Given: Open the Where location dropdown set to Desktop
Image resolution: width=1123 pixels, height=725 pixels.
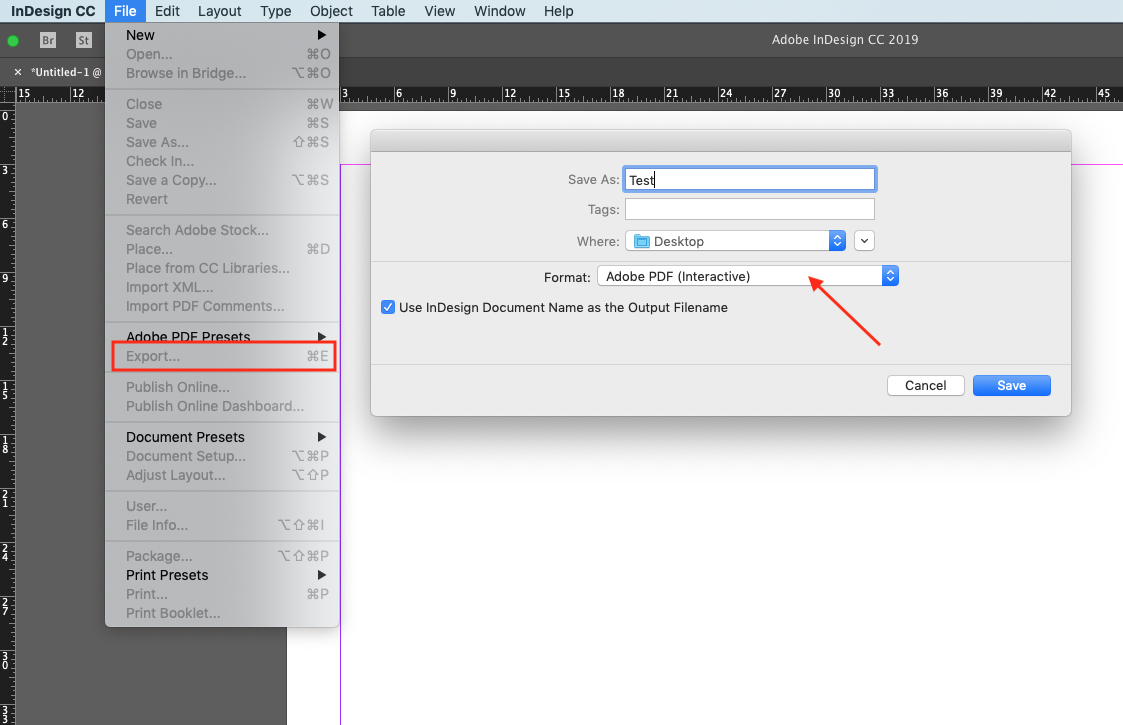Looking at the screenshot, I should pyautogui.click(x=735, y=241).
